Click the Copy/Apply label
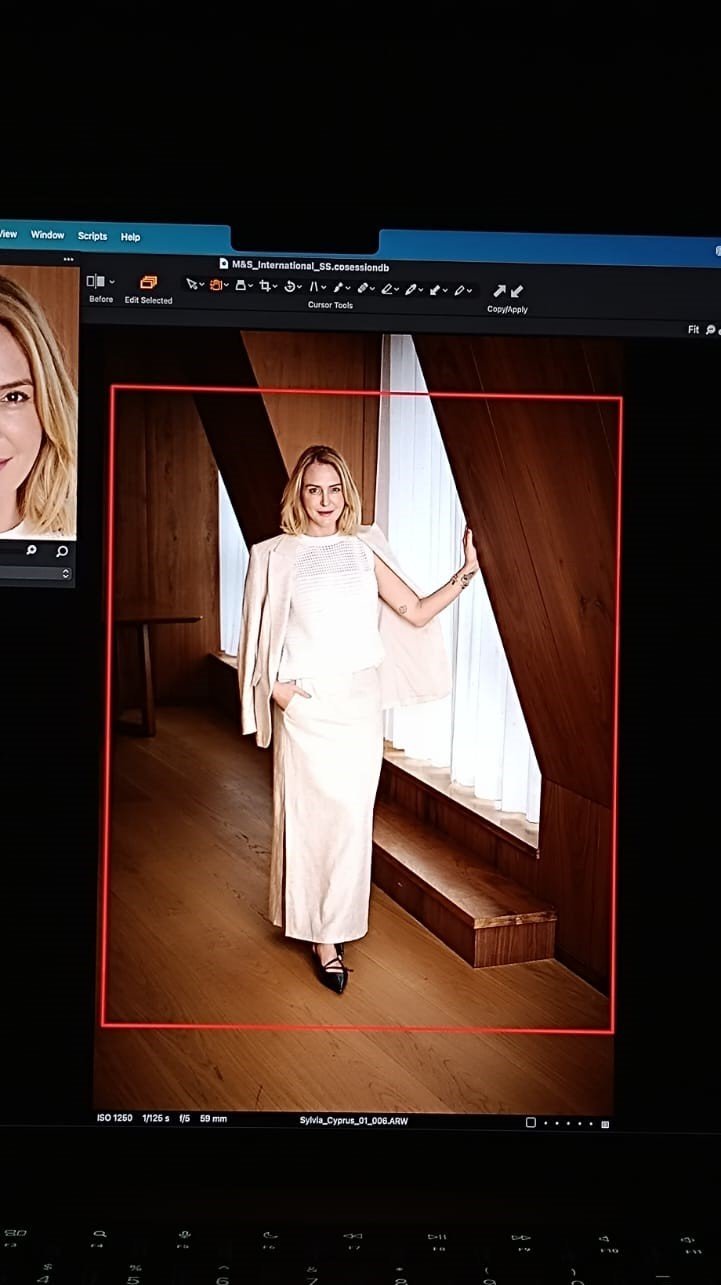Screen dimensions: 721x1285 point(507,310)
